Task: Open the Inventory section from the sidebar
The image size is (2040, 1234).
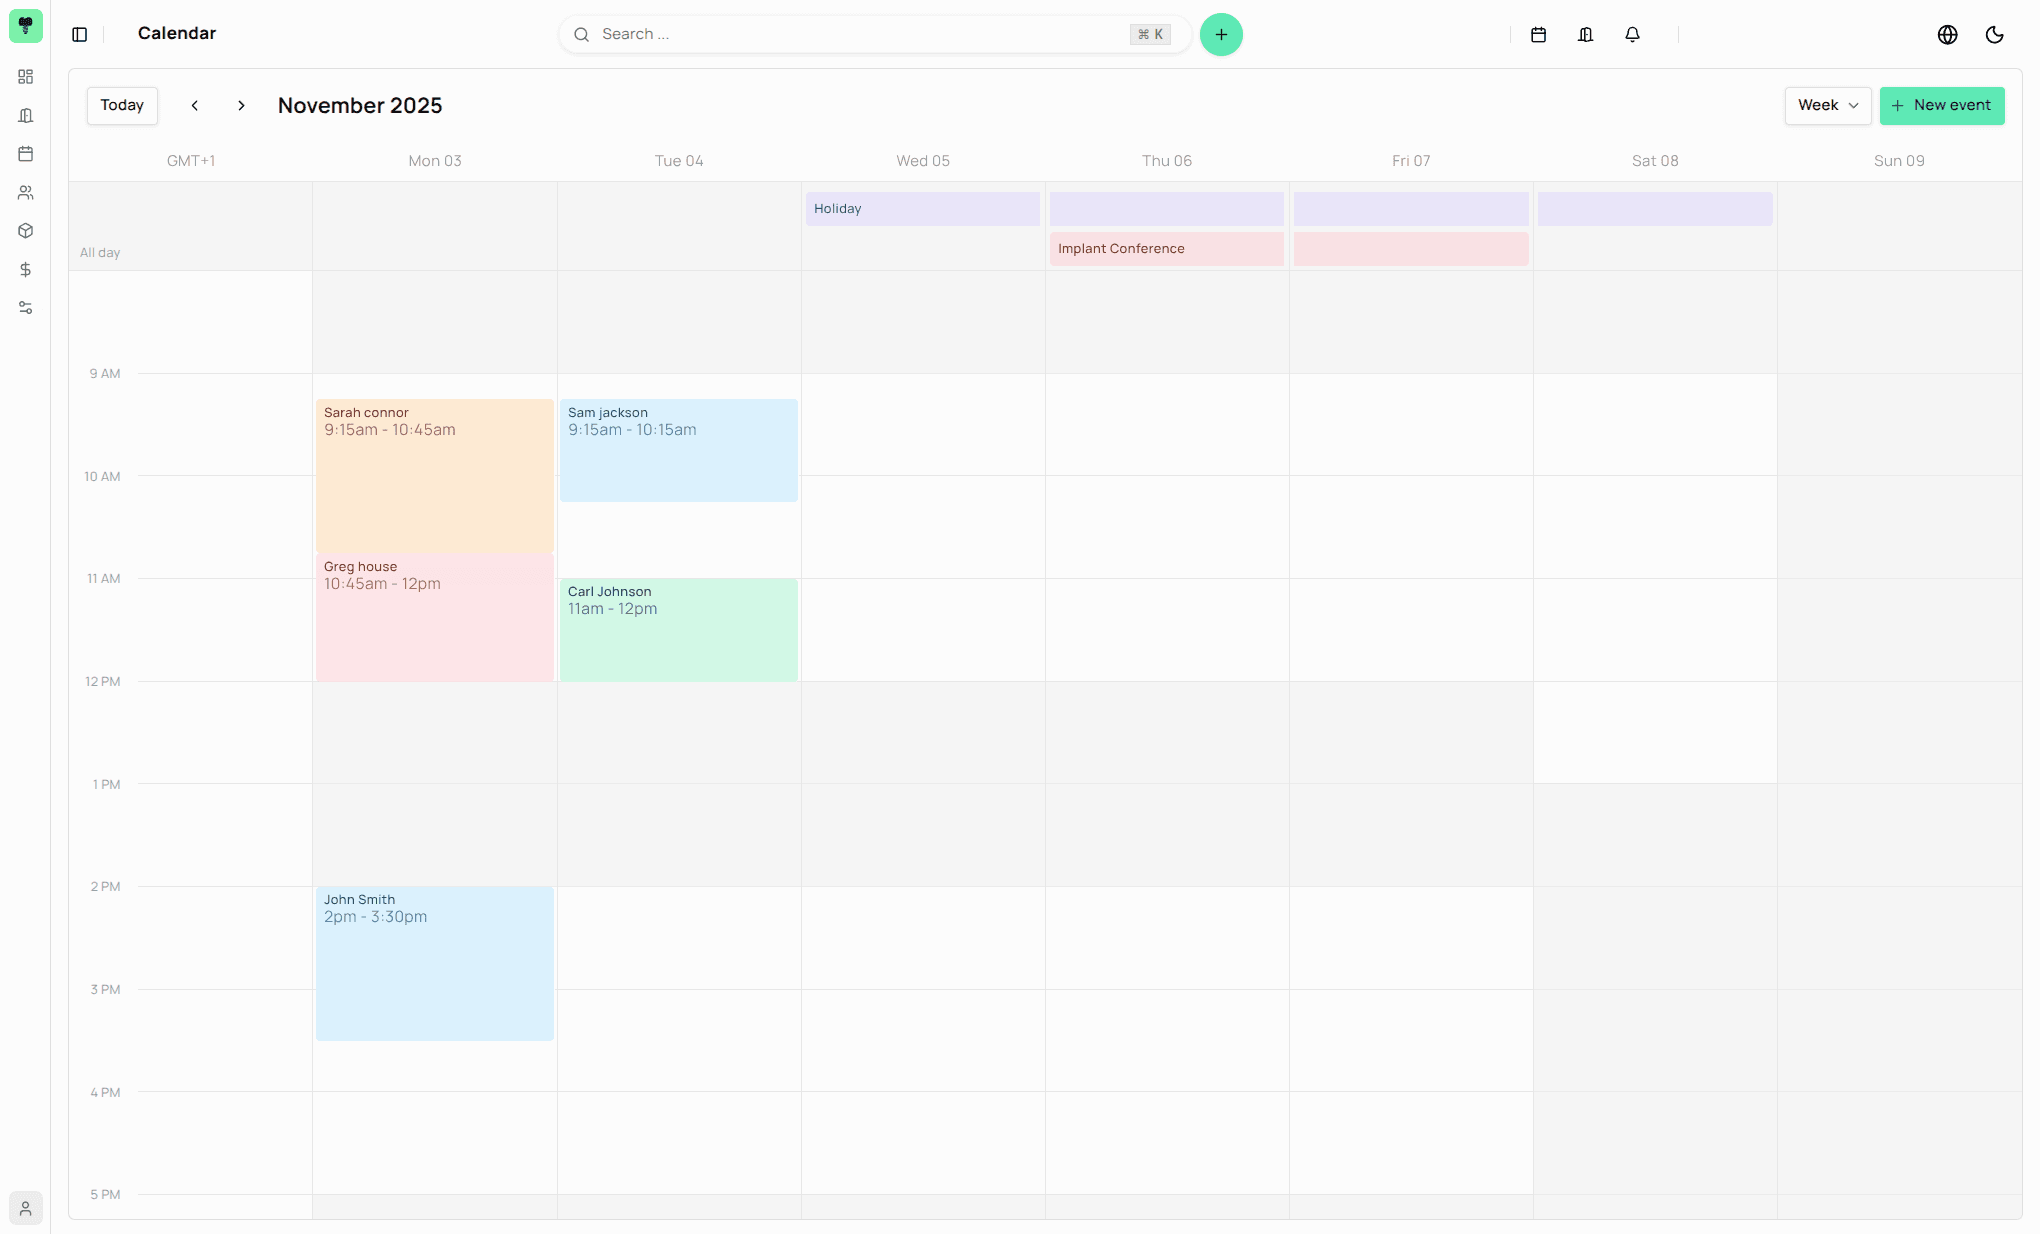Action: coord(26,231)
